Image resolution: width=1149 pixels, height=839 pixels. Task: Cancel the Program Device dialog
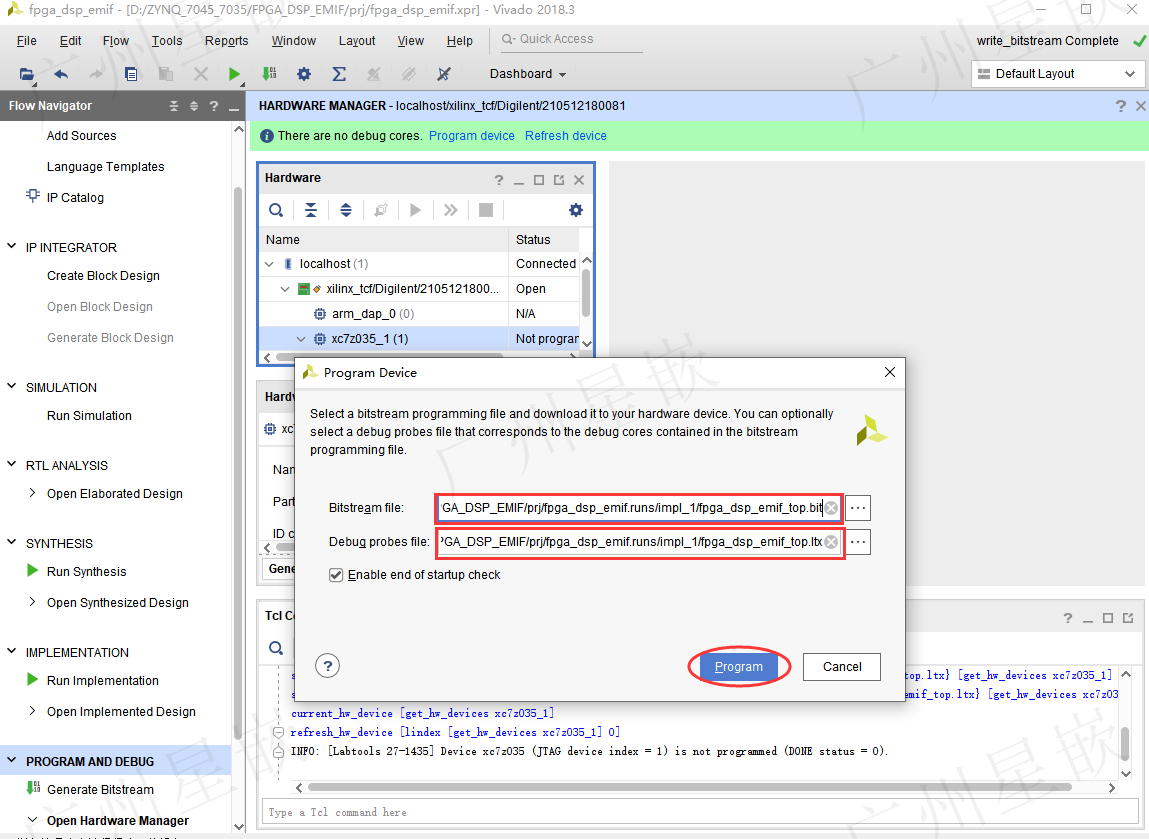click(842, 667)
